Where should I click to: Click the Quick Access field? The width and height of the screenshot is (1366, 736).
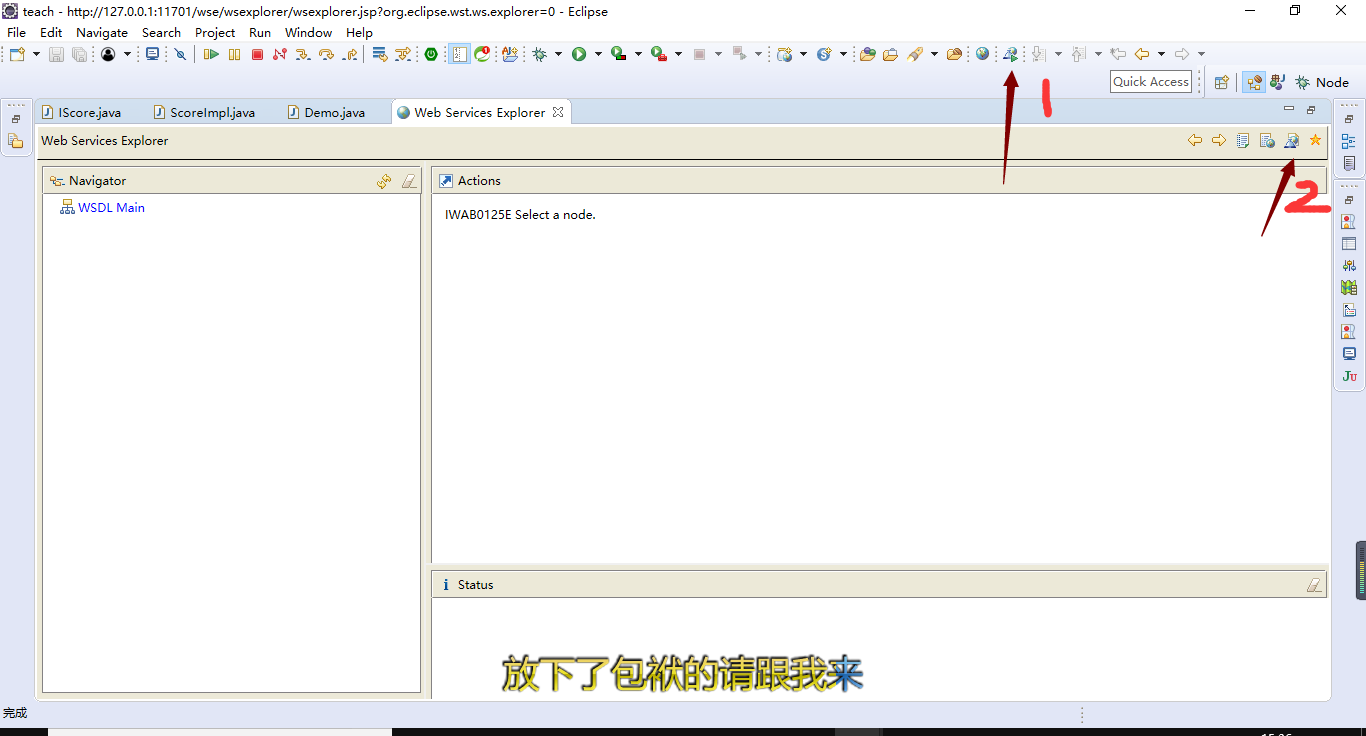[x=1151, y=82]
